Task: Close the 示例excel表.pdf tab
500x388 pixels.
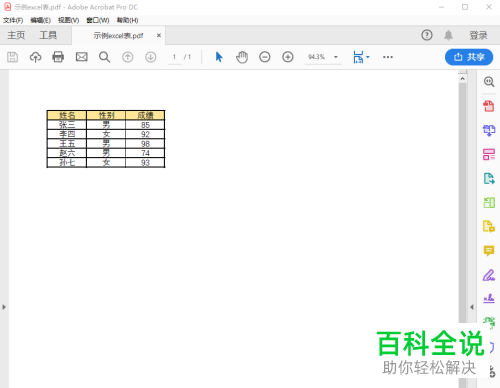Action: pos(159,35)
